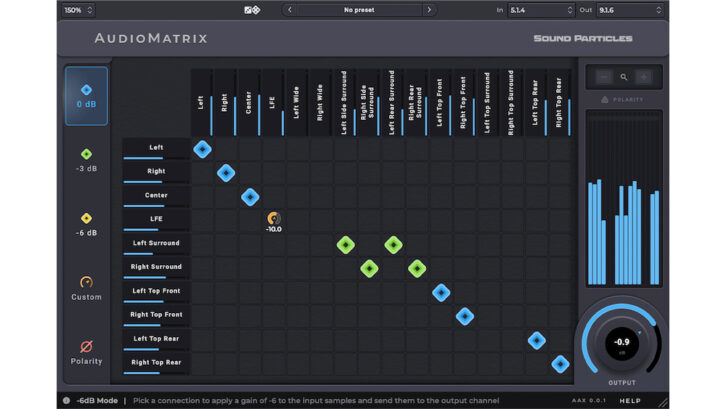Select the 0 dB gain mode
Screen dimensions: 726x409
point(86,96)
